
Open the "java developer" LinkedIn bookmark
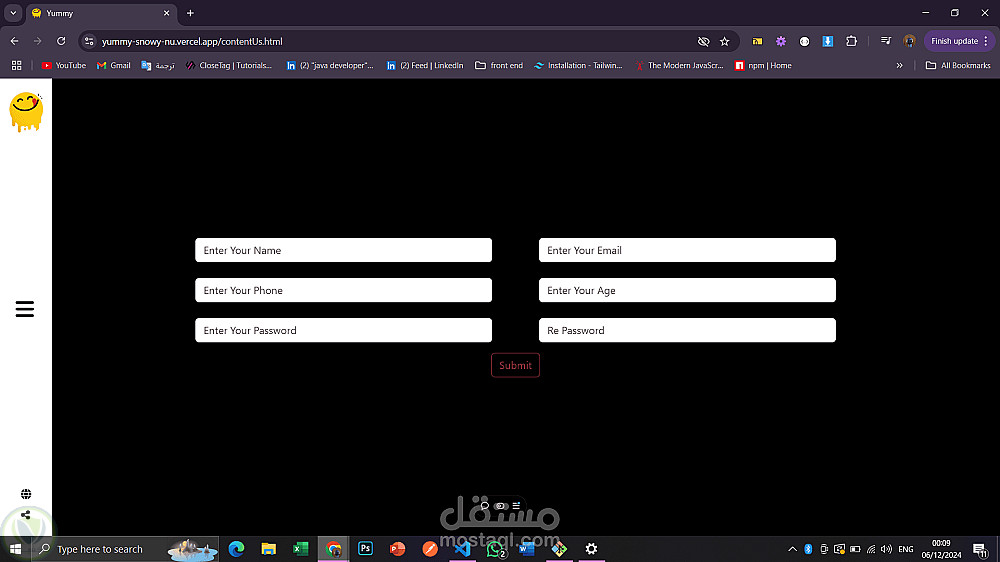tap(330, 66)
